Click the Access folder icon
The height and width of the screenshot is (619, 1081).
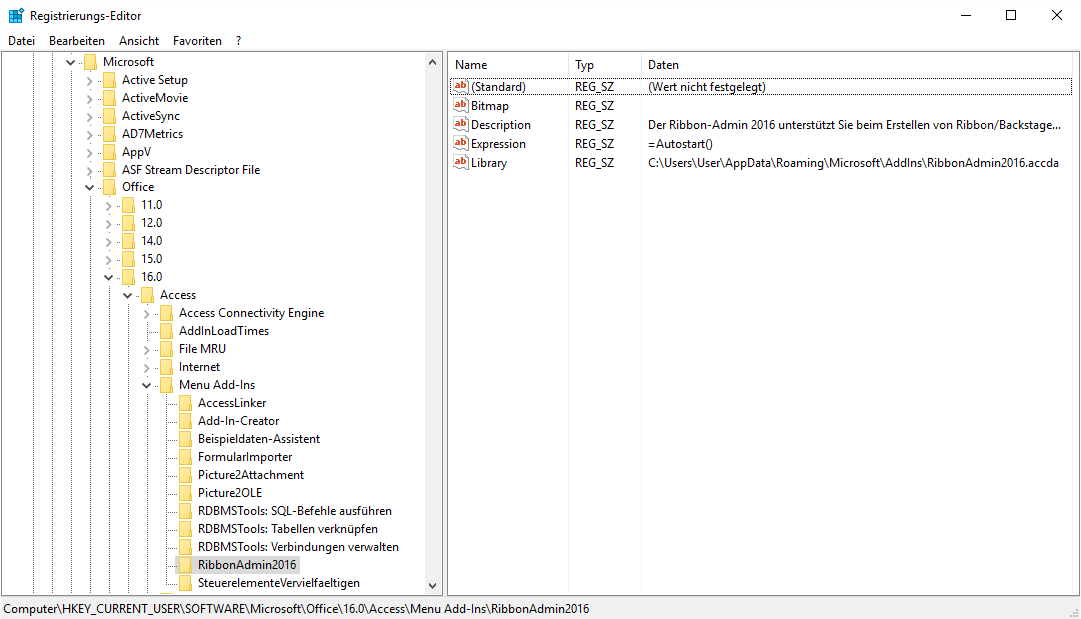[x=148, y=295]
